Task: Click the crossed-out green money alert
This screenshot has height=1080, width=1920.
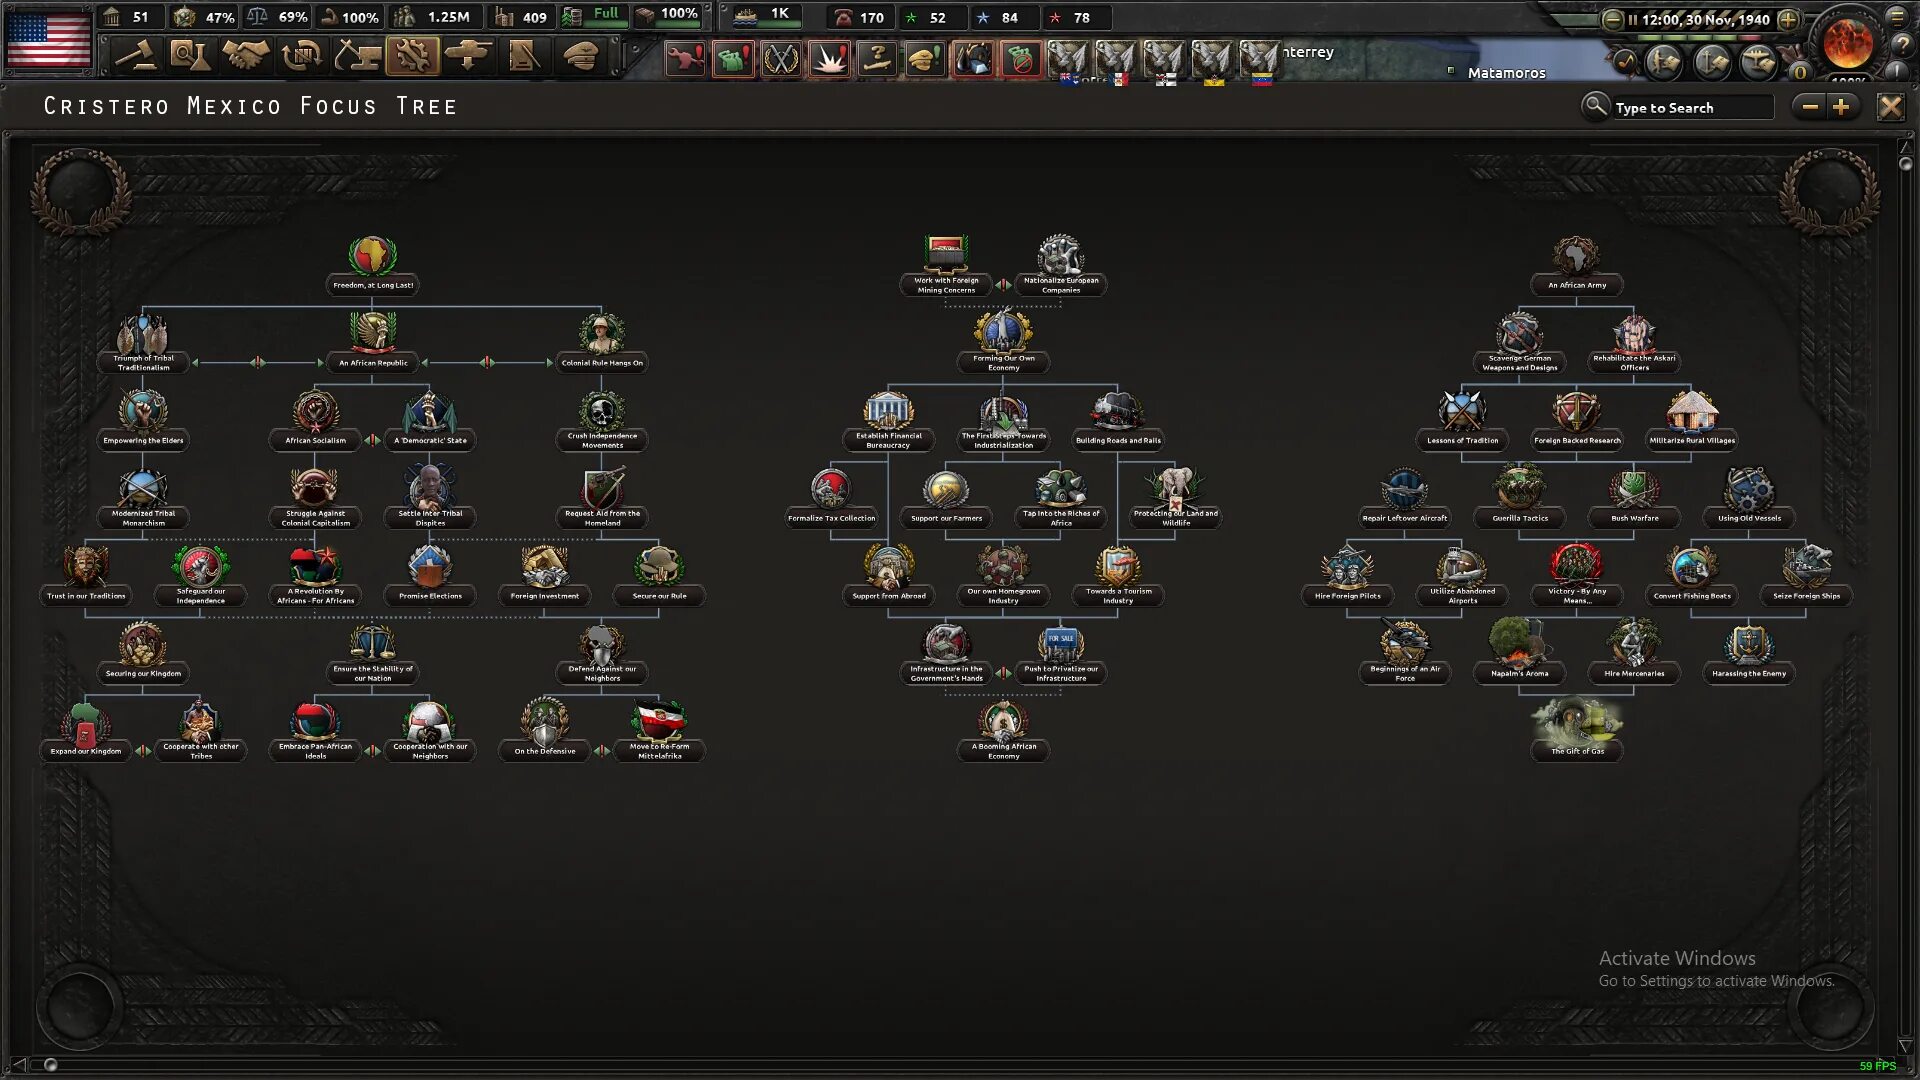Action: (x=1021, y=59)
